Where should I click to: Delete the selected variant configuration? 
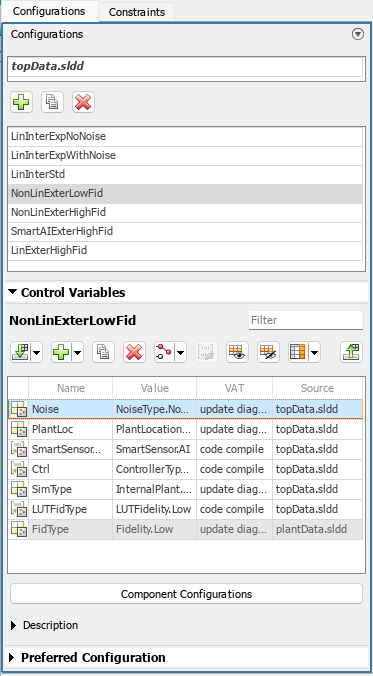point(83,102)
